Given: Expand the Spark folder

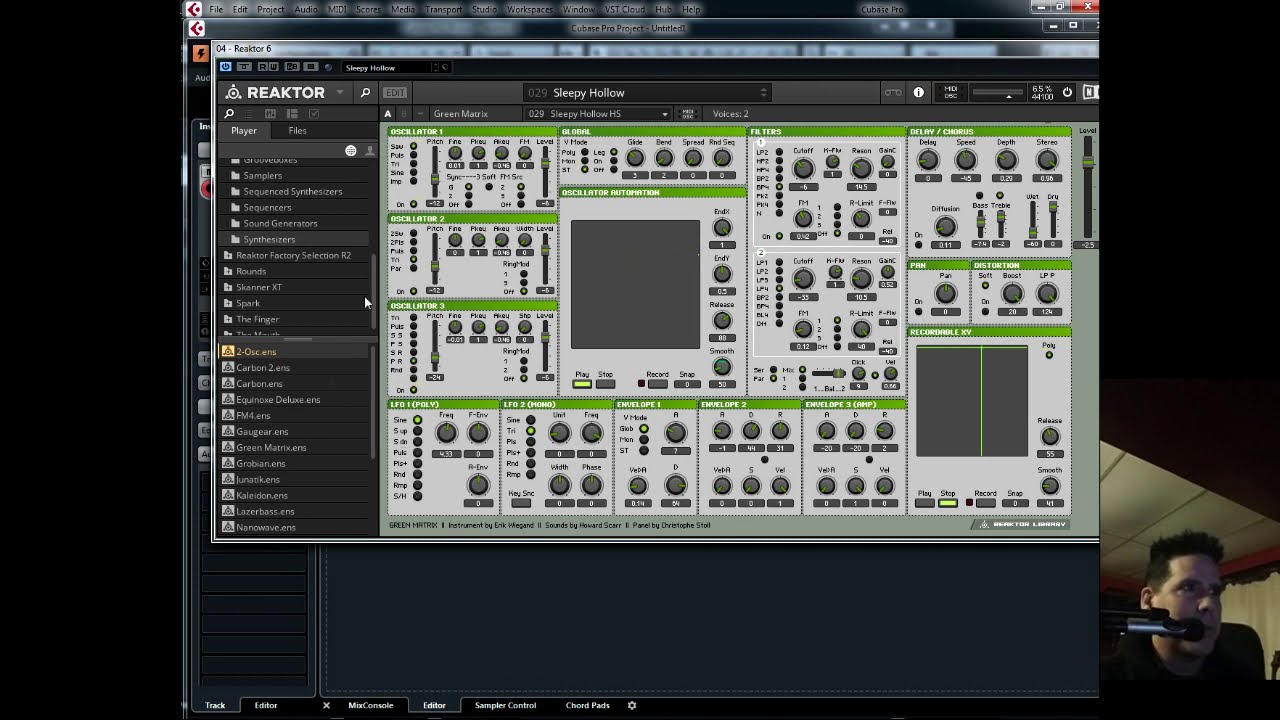Looking at the screenshot, I should click(247, 303).
